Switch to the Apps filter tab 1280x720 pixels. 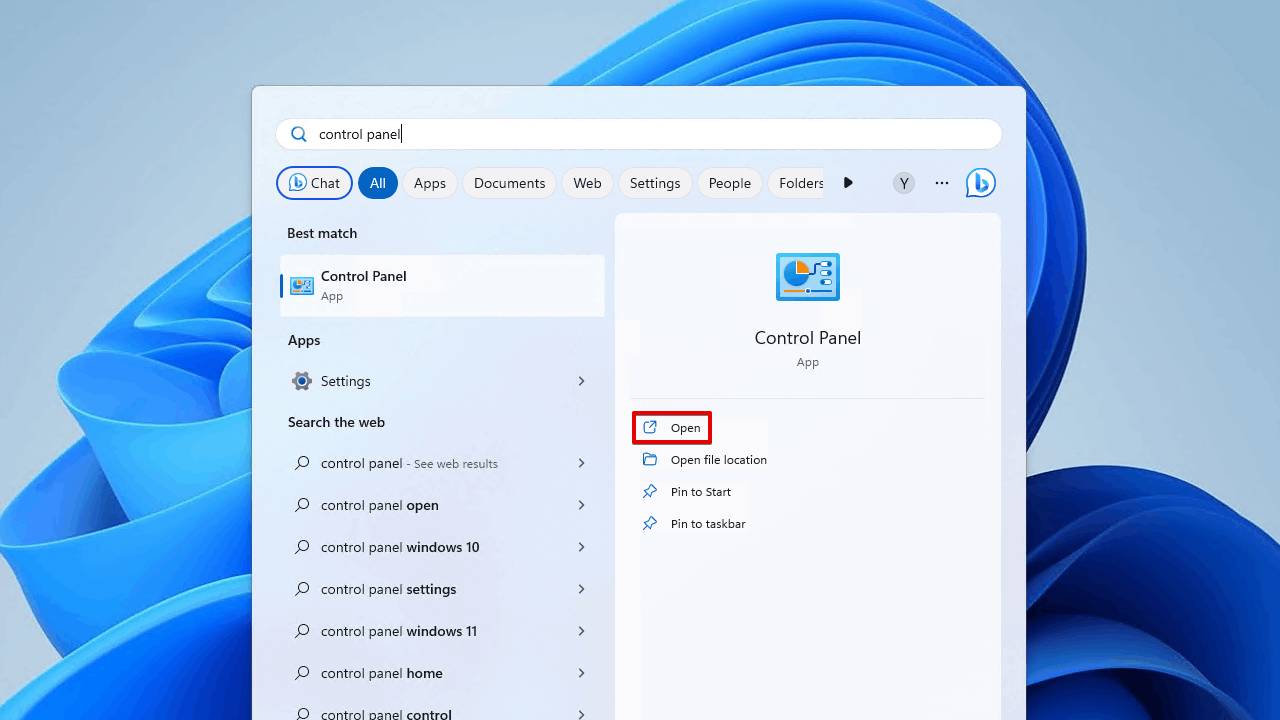click(429, 183)
